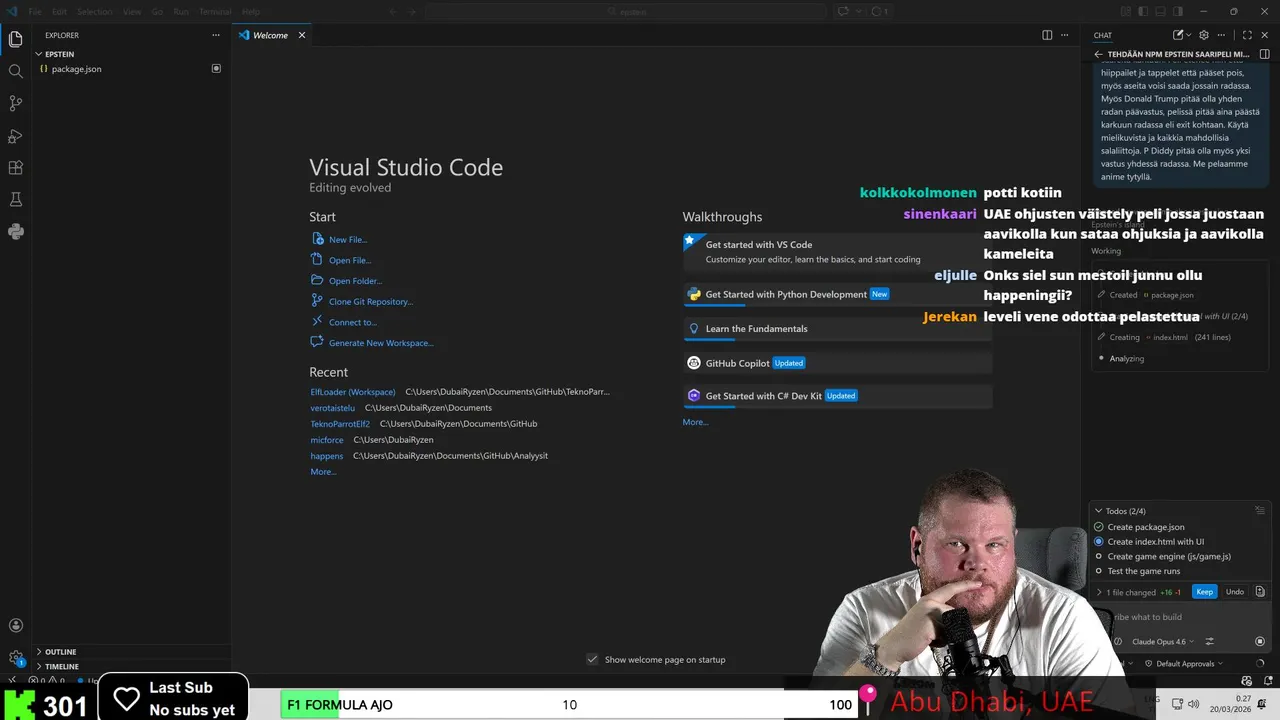Open GitHub Copilot walkthrough
Screen dimensions: 1280x720
point(837,363)
